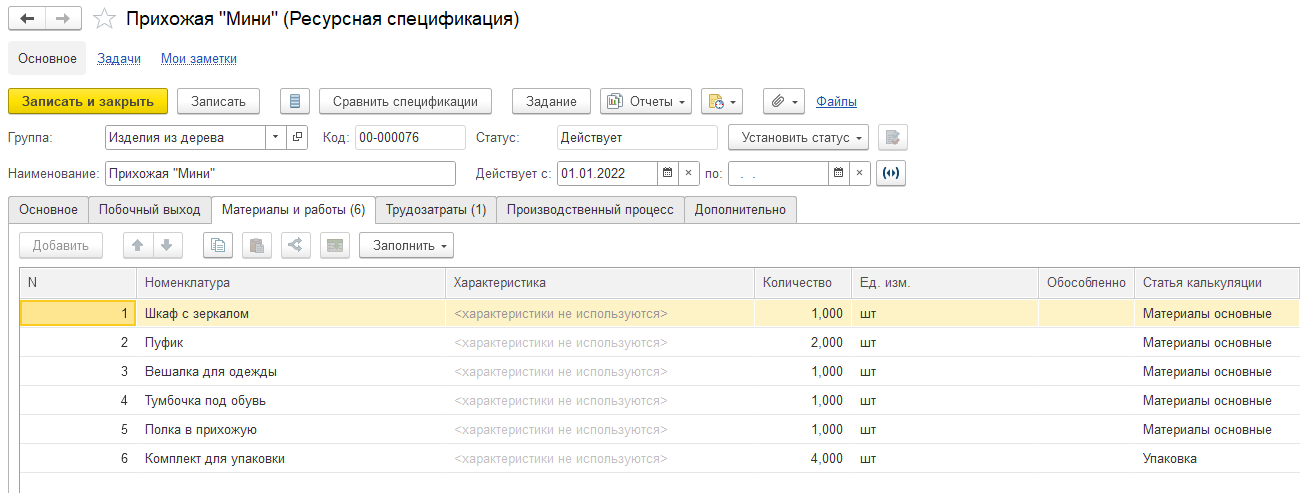This screenshot has width=1300, height=493.
Task: Open the calendar for the Действует с date
Action: coord(667,173)
